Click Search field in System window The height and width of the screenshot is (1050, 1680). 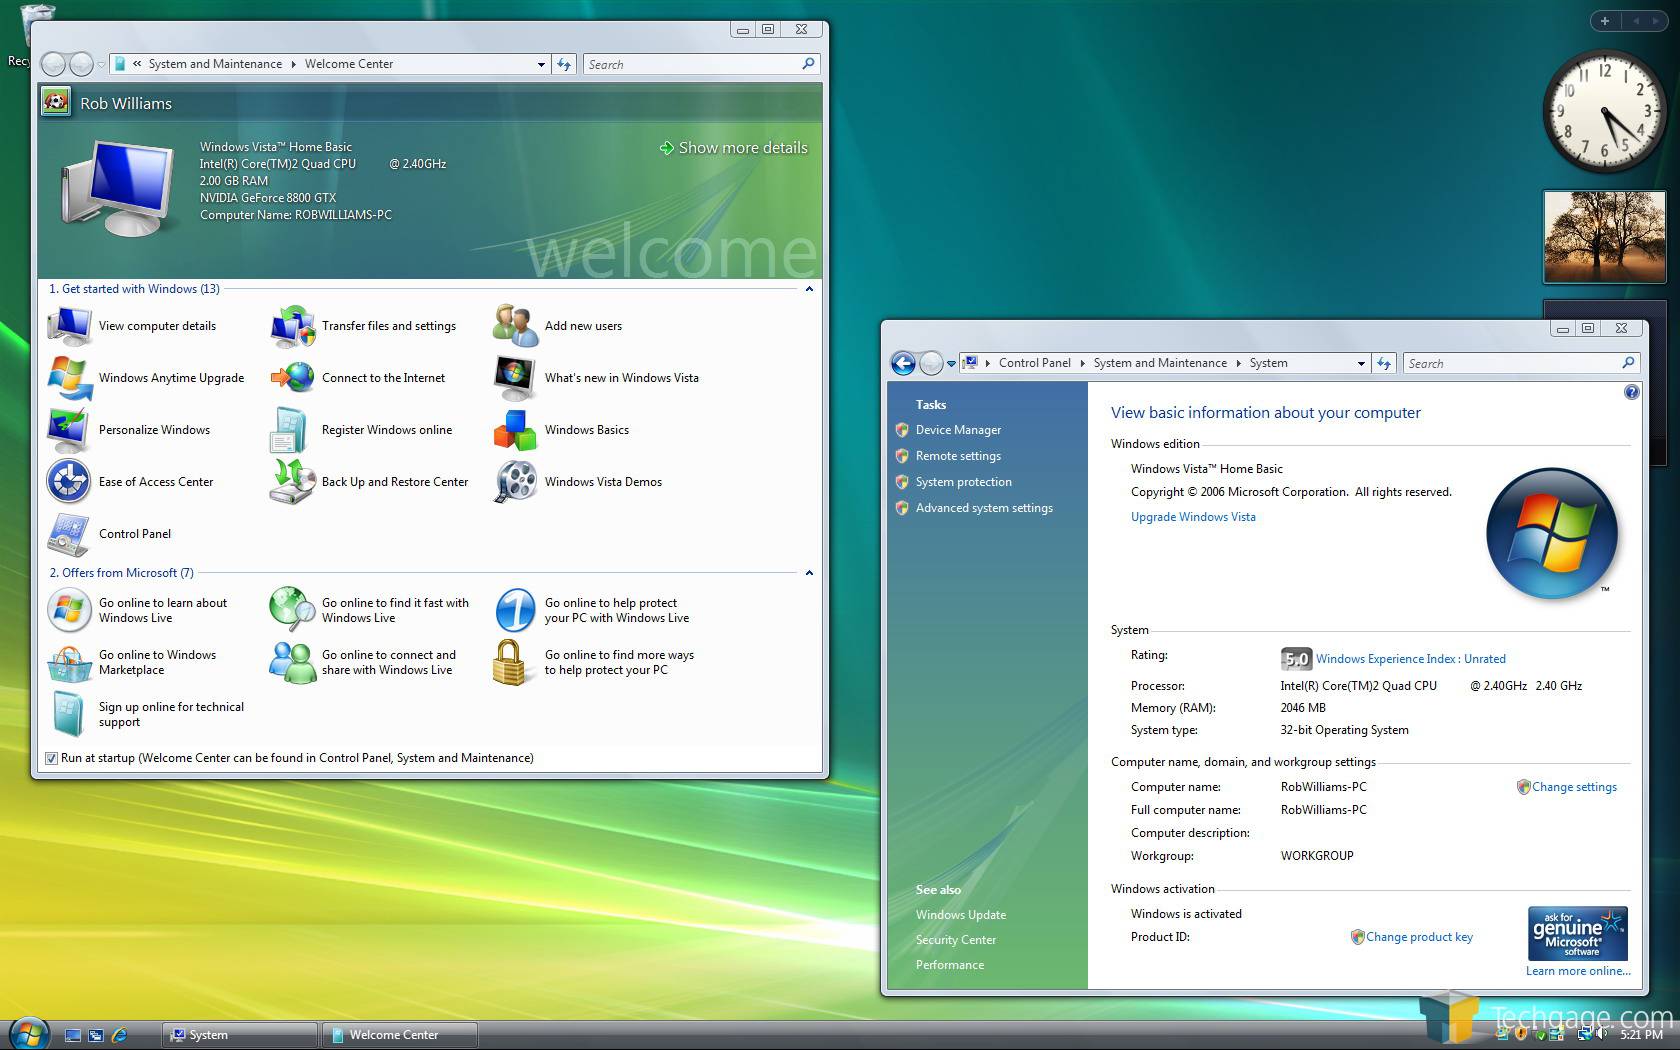coord(1521,363)
